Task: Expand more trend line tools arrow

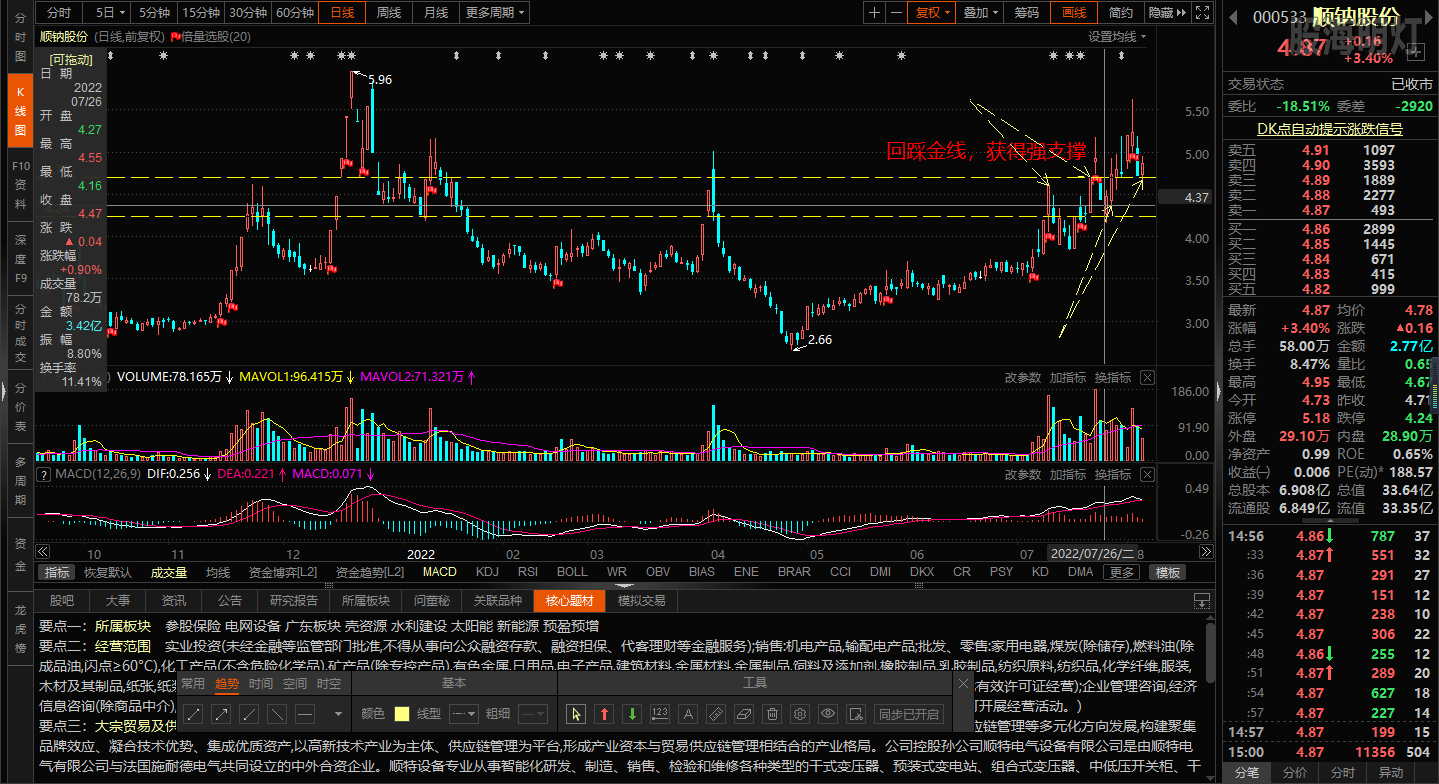Action: click(338, 714)
